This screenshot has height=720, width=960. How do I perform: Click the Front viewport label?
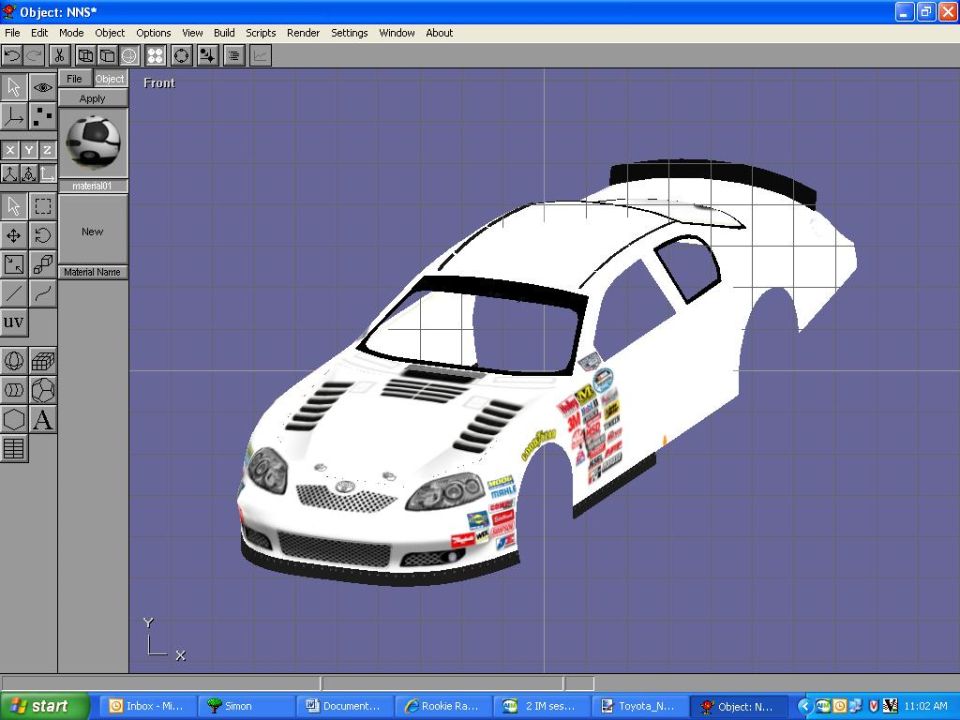pos(159,83)
